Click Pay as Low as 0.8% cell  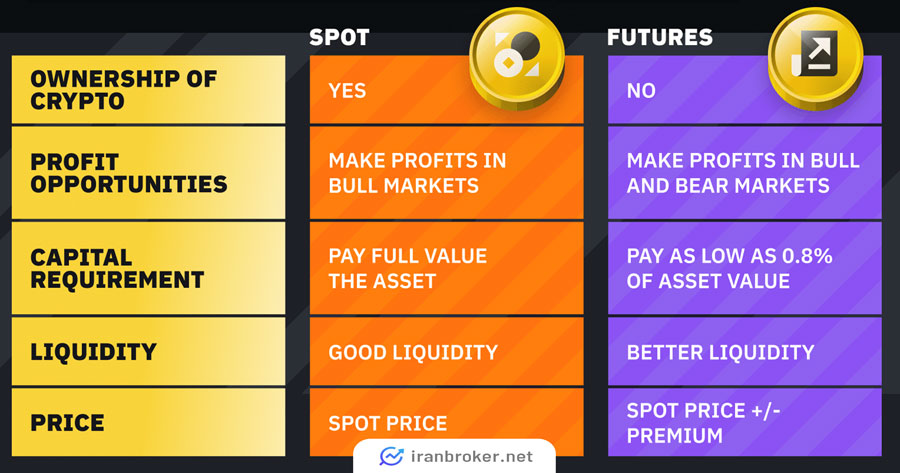[744, 268]
